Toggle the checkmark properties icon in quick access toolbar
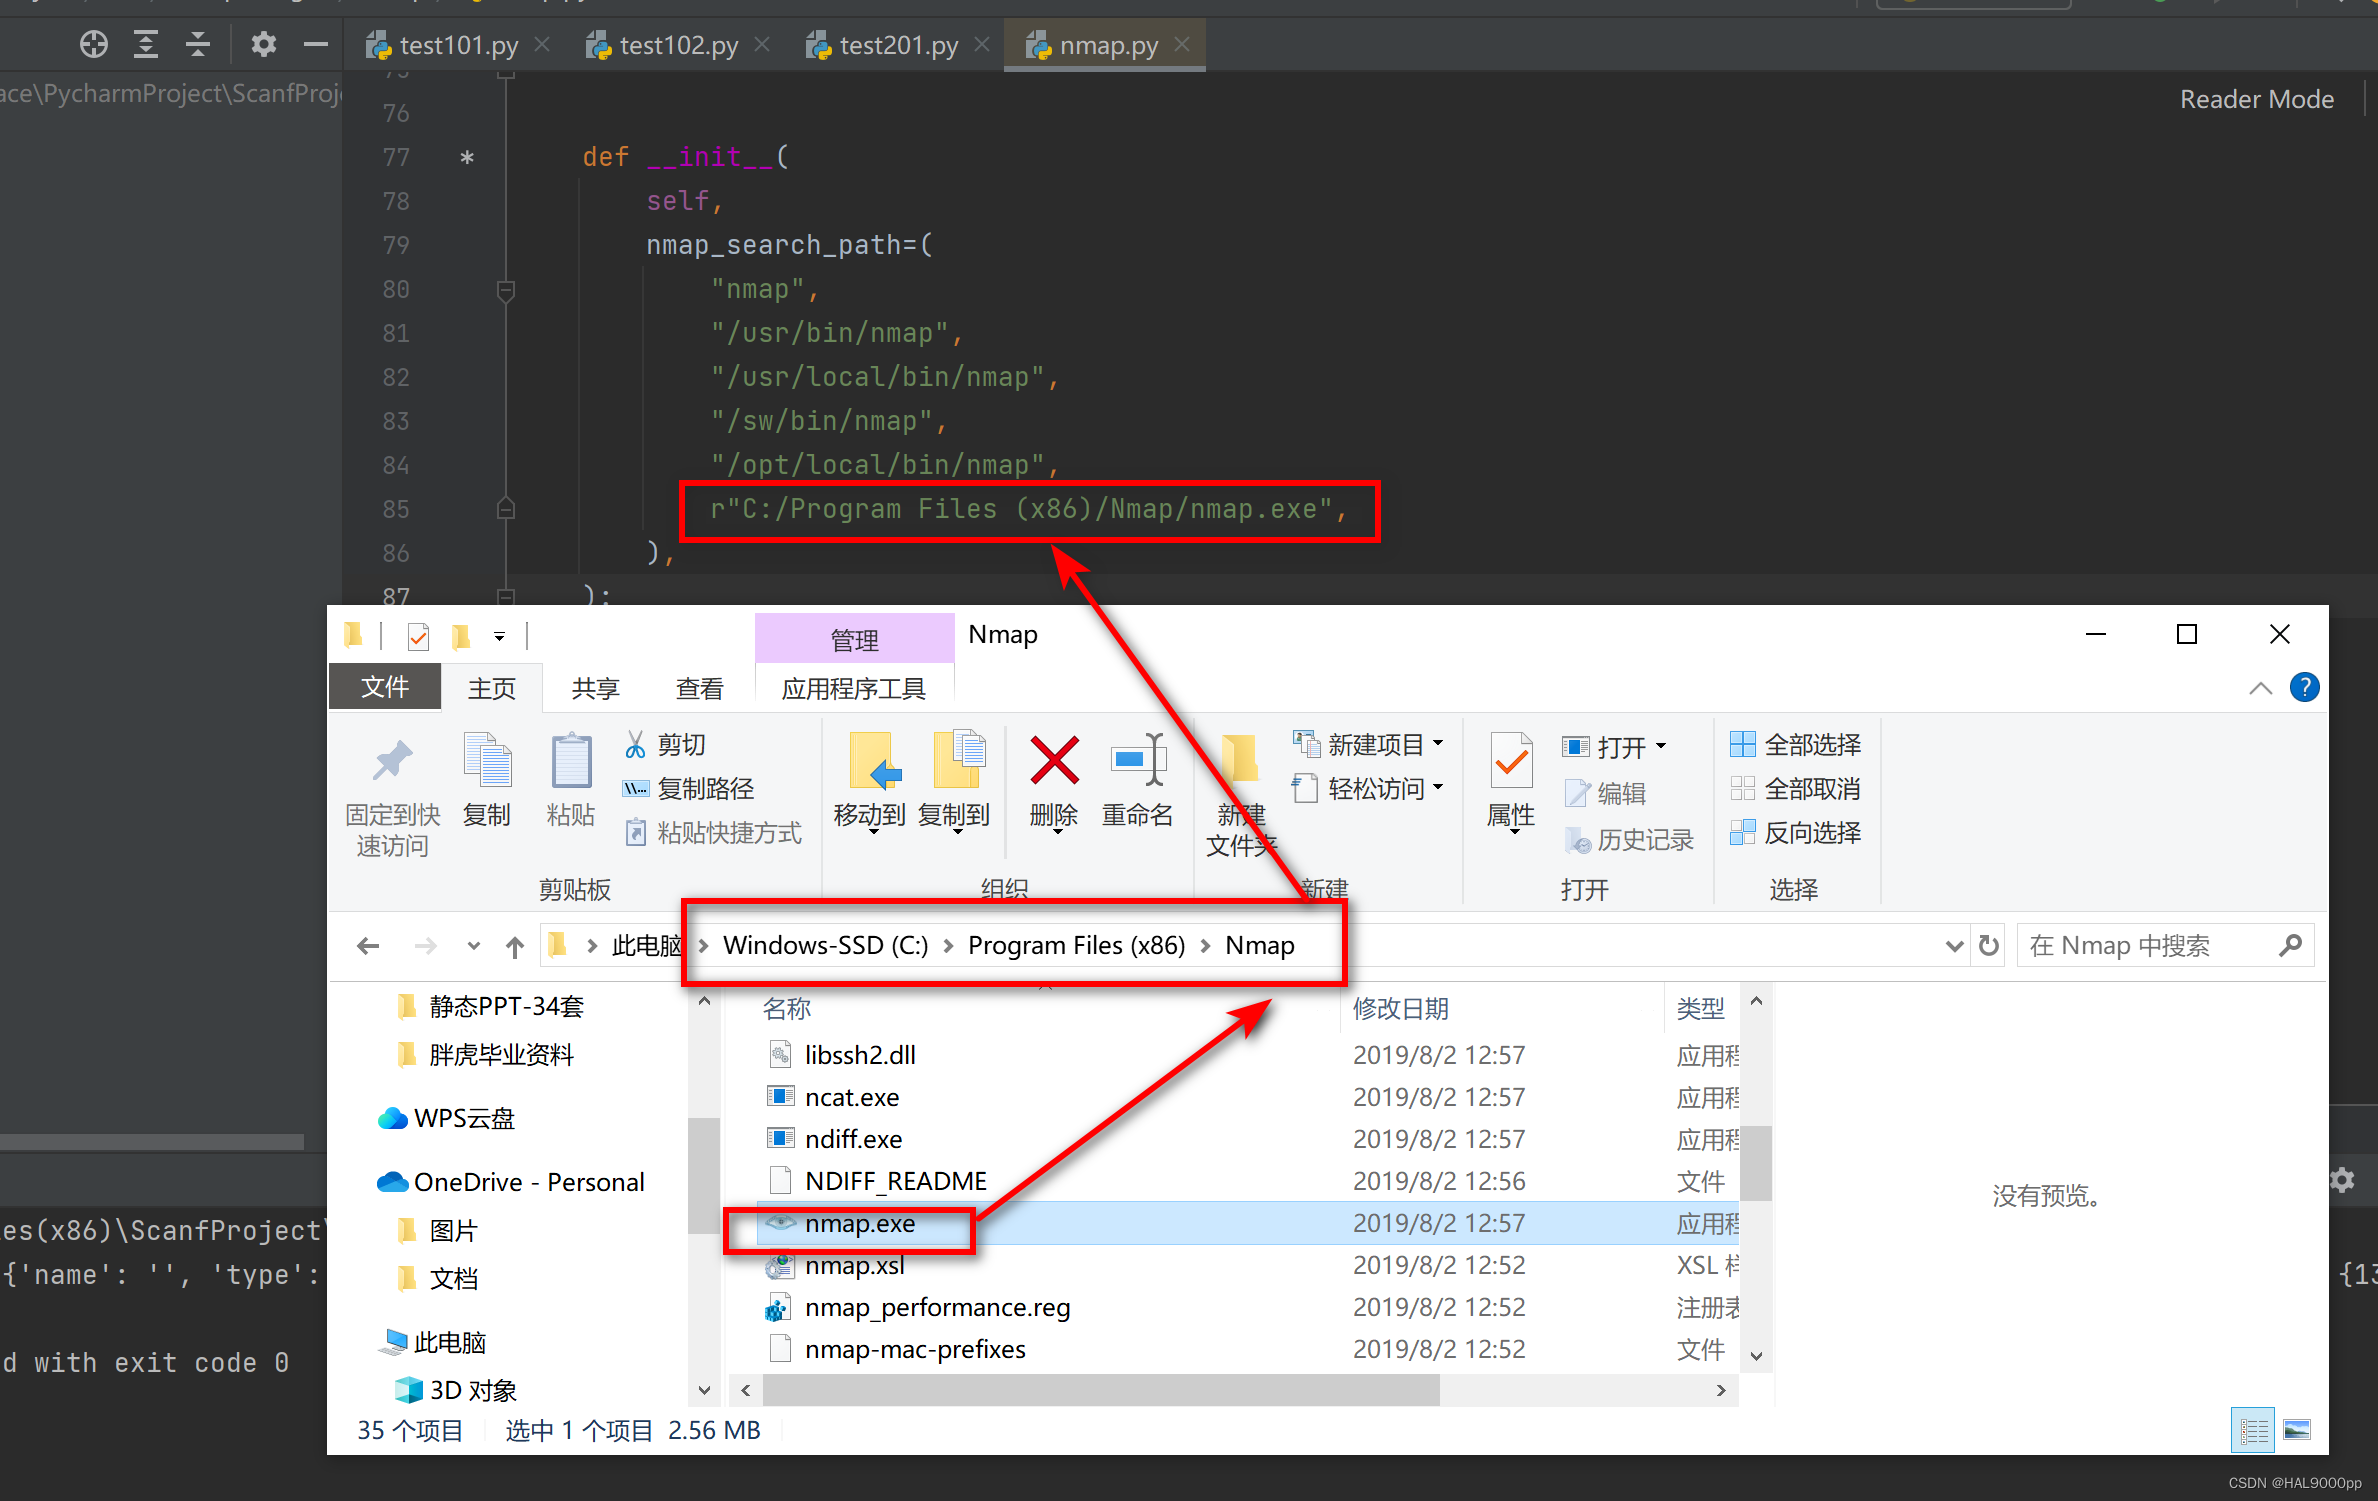This screenshot has height=1501, width=2378. point(419,636)
